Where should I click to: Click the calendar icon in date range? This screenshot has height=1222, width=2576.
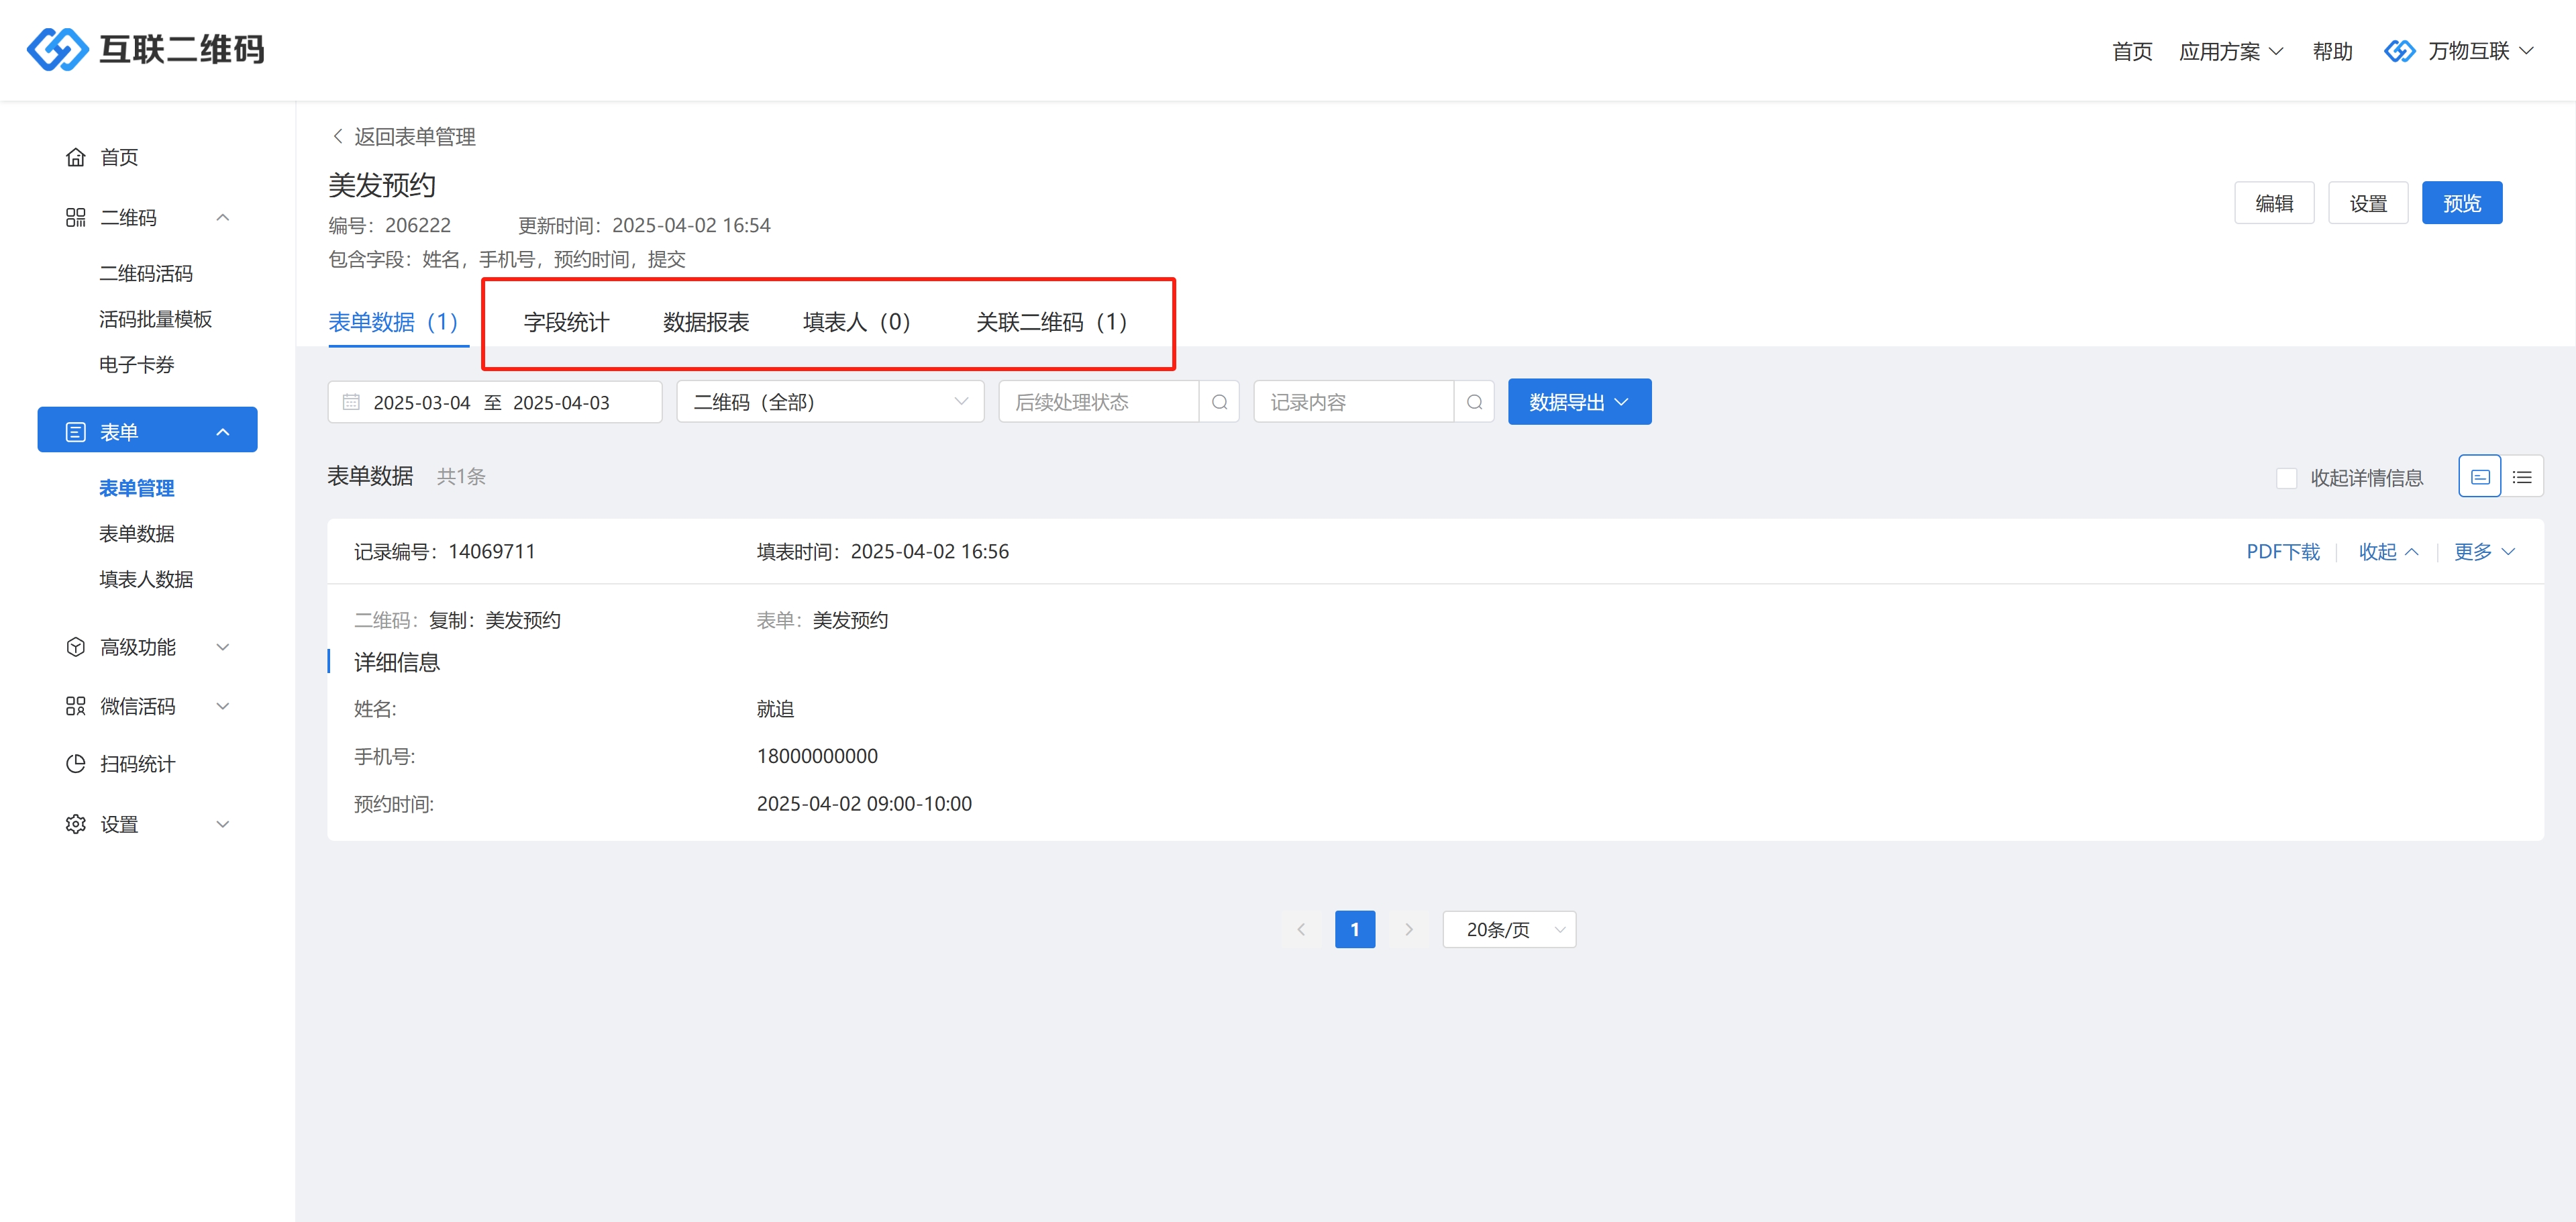tap(351, 402)
